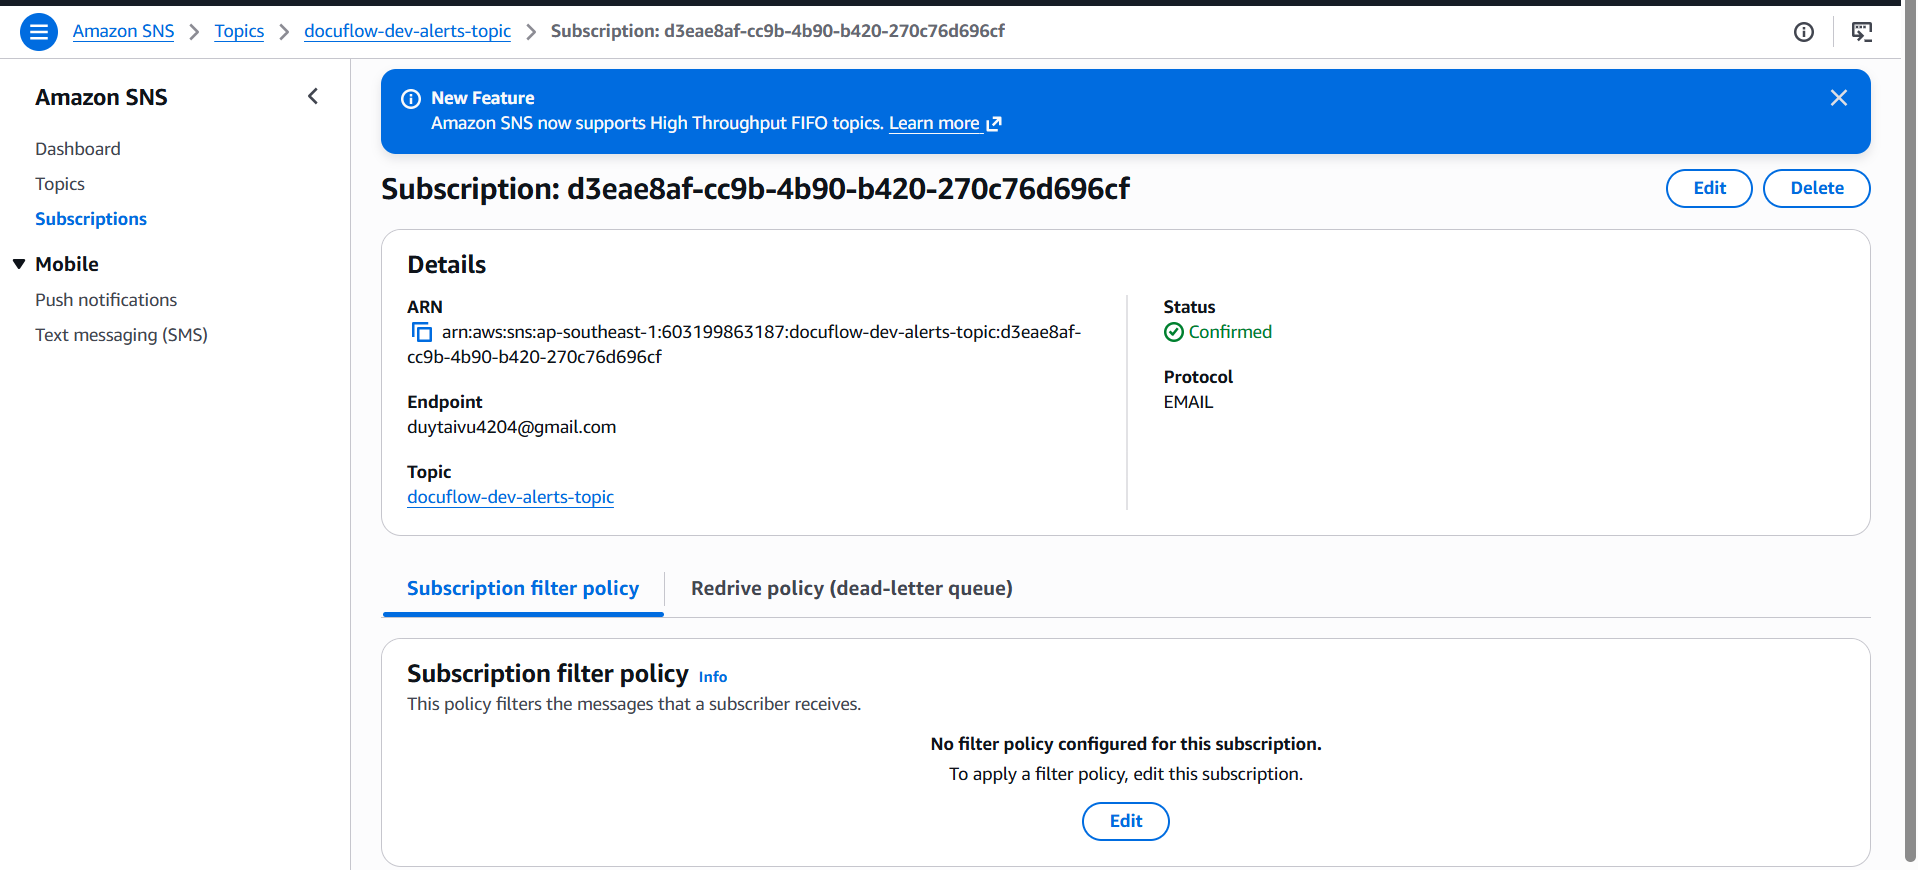Click the EMAIL protocol value
Screen dimensions: 1918x870
pos(1188,402)
